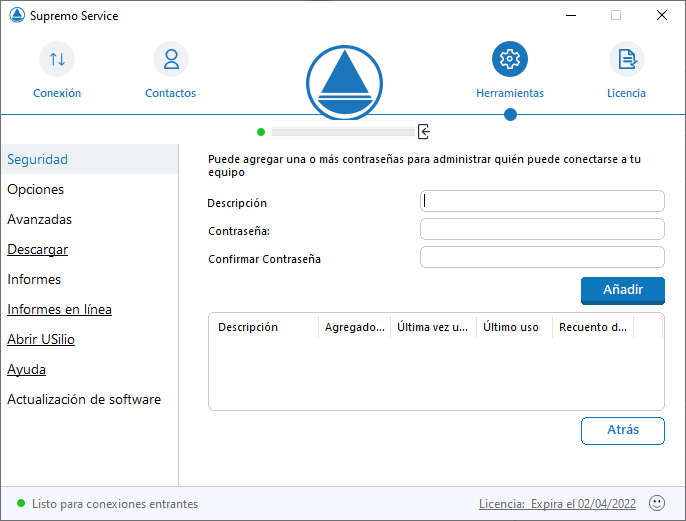Sort by the Descripción column header
The width and height of the screenshot is (686, 521).
[264, 327]
